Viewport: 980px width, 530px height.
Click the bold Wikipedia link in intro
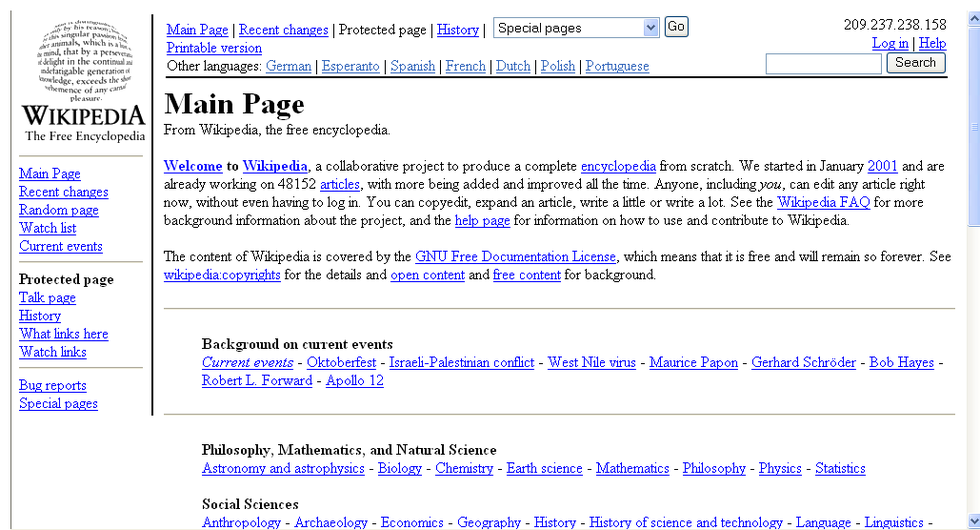pos(275,166)
